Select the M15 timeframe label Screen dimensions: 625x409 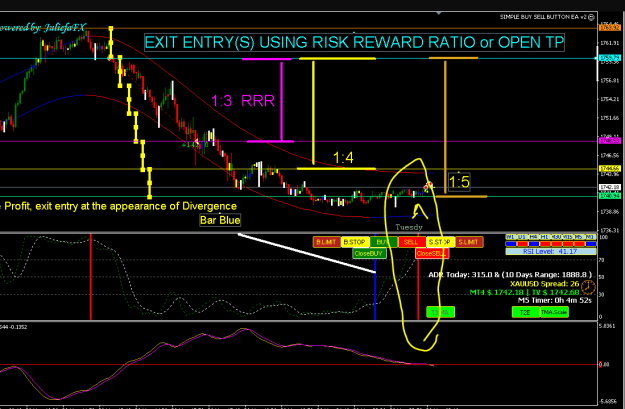coord(568,237)
